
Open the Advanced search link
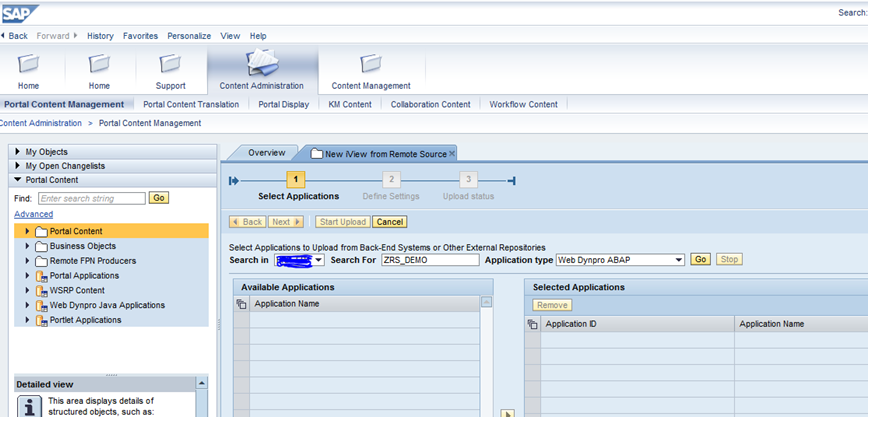pyautogui.click(x=33, y=214)
